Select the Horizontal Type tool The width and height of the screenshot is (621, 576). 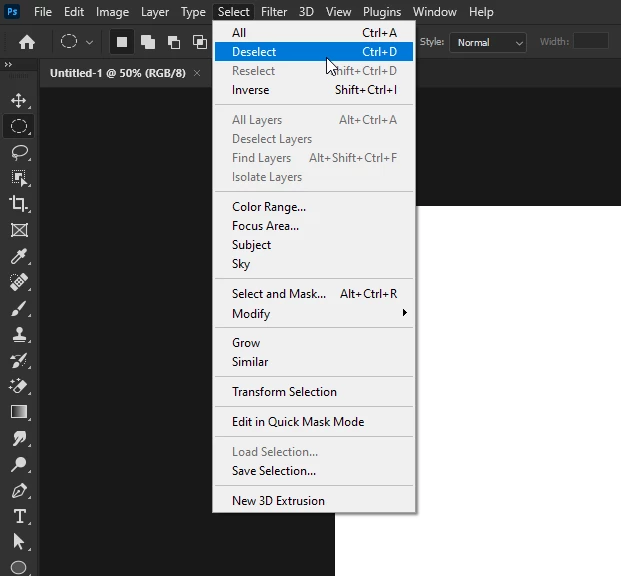tap(19, 516)
